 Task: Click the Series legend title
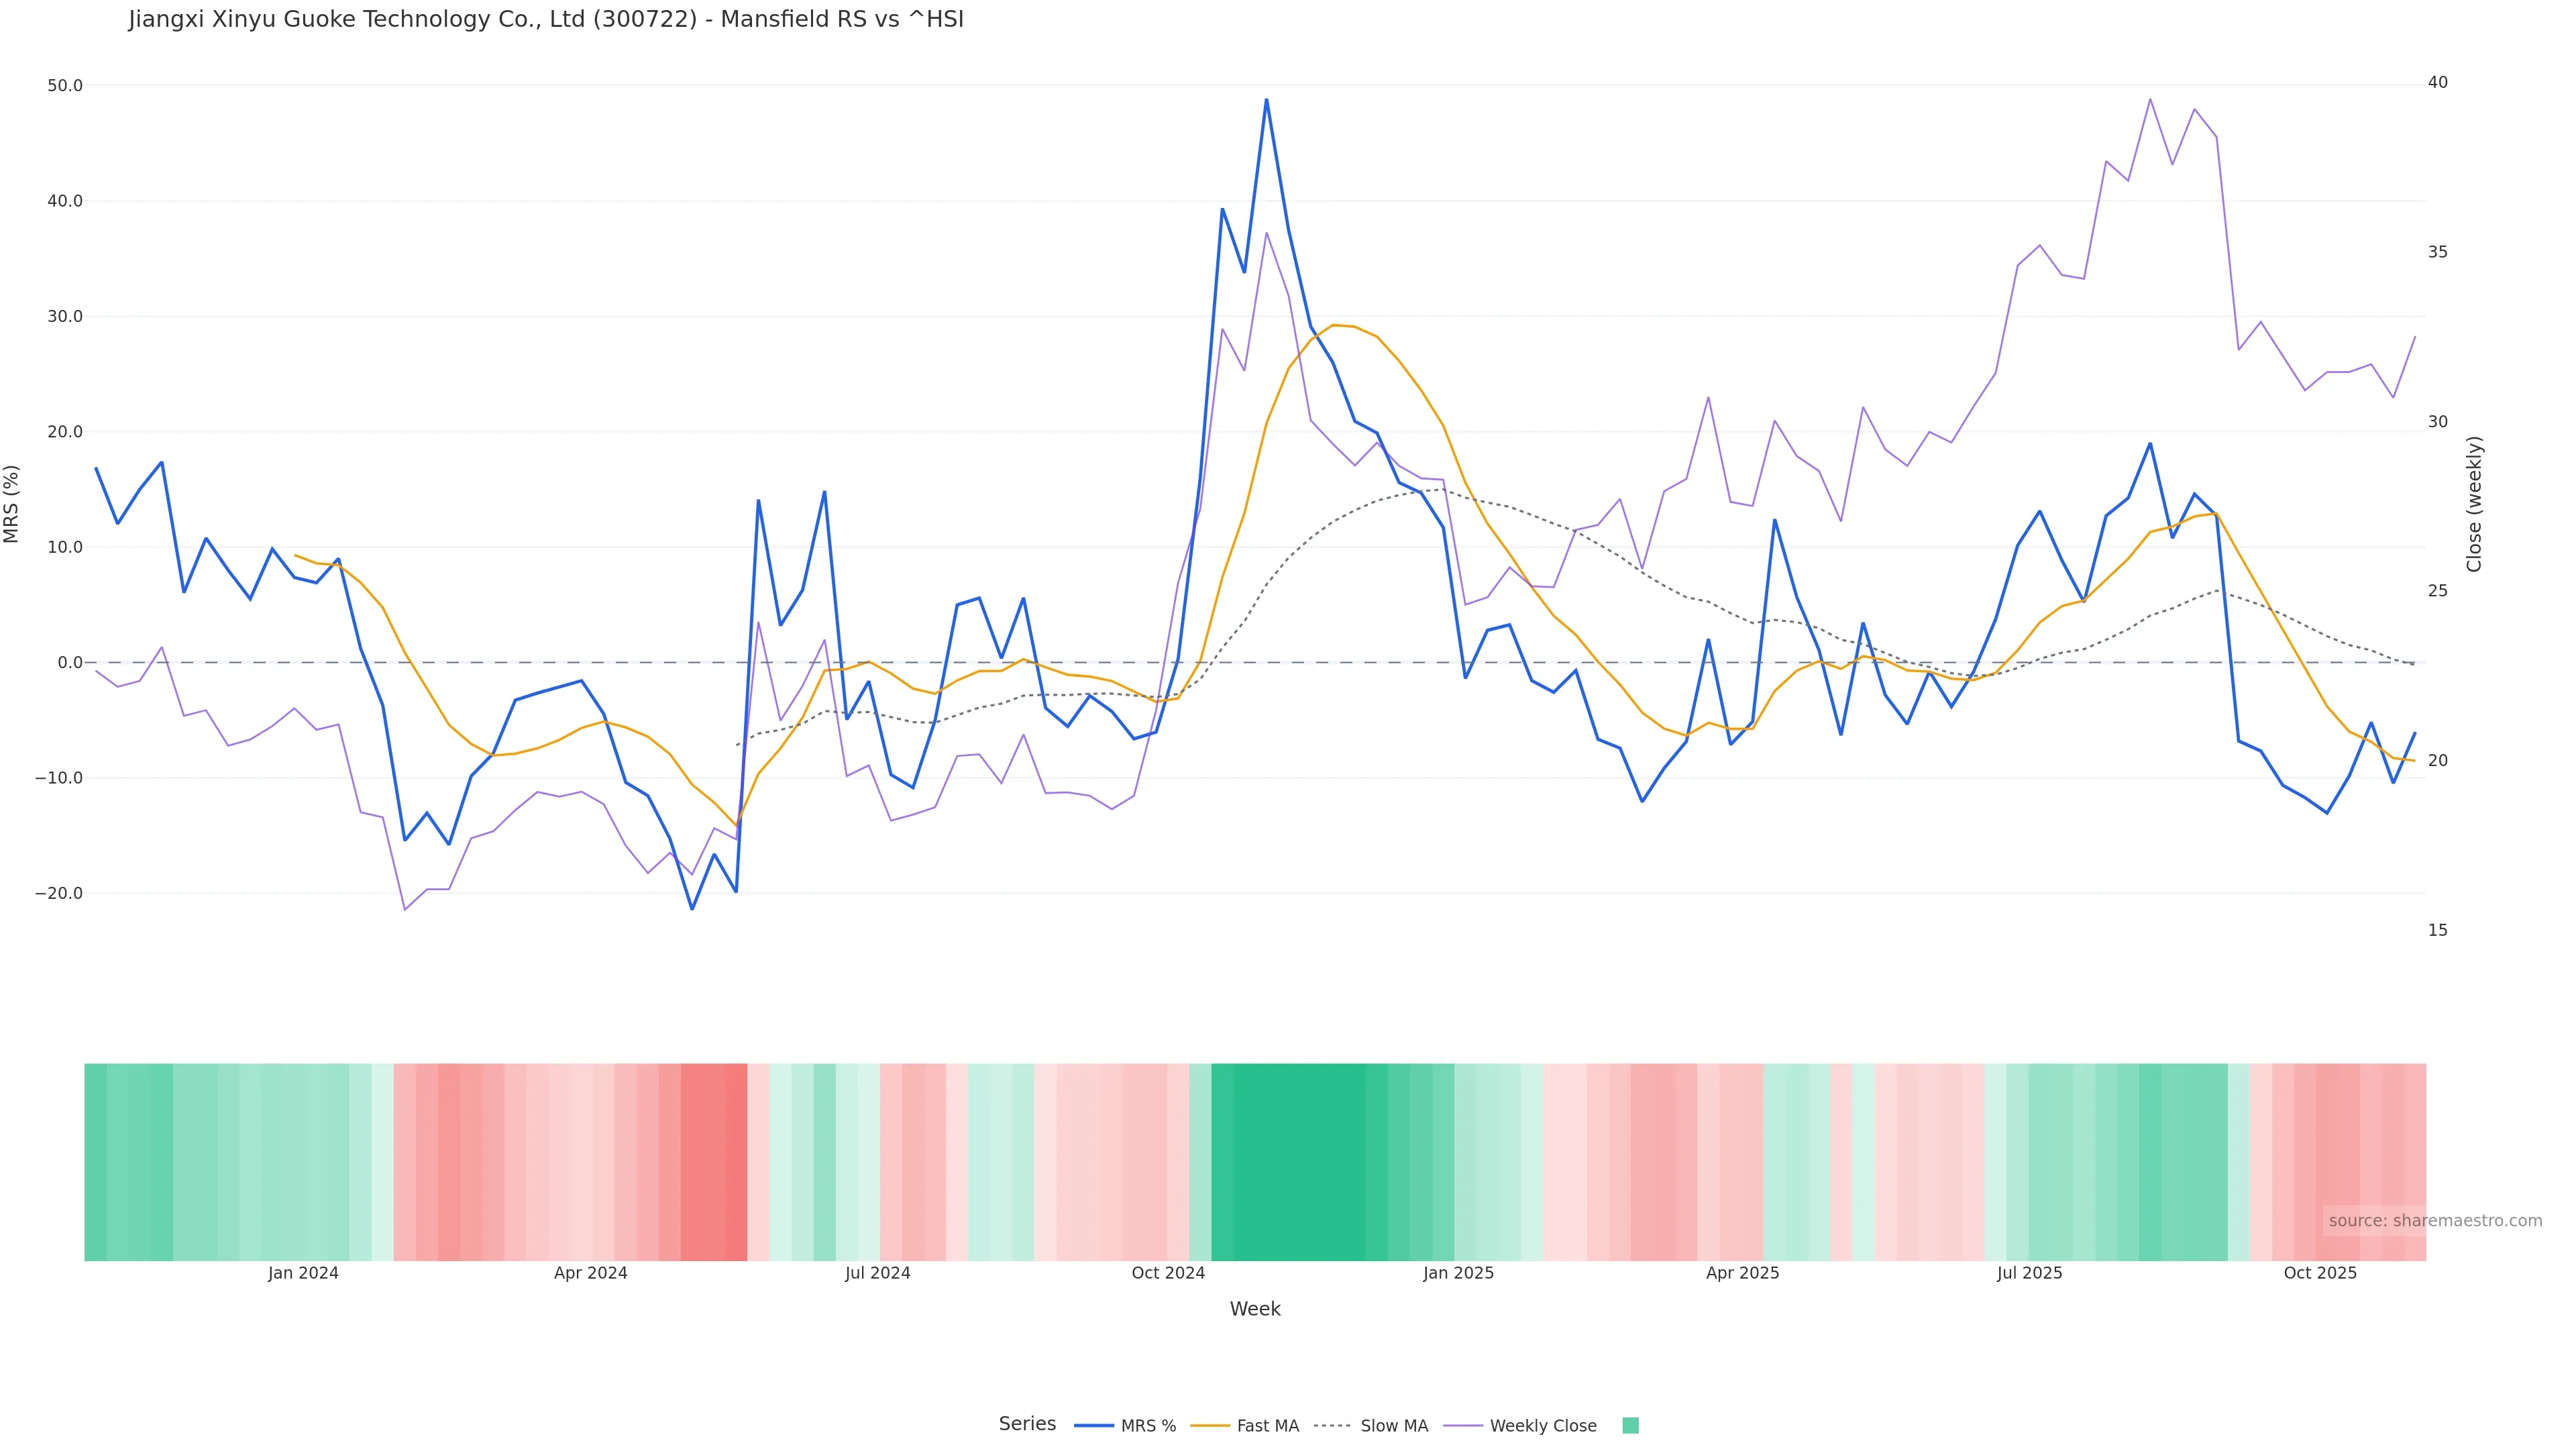1027,1424
